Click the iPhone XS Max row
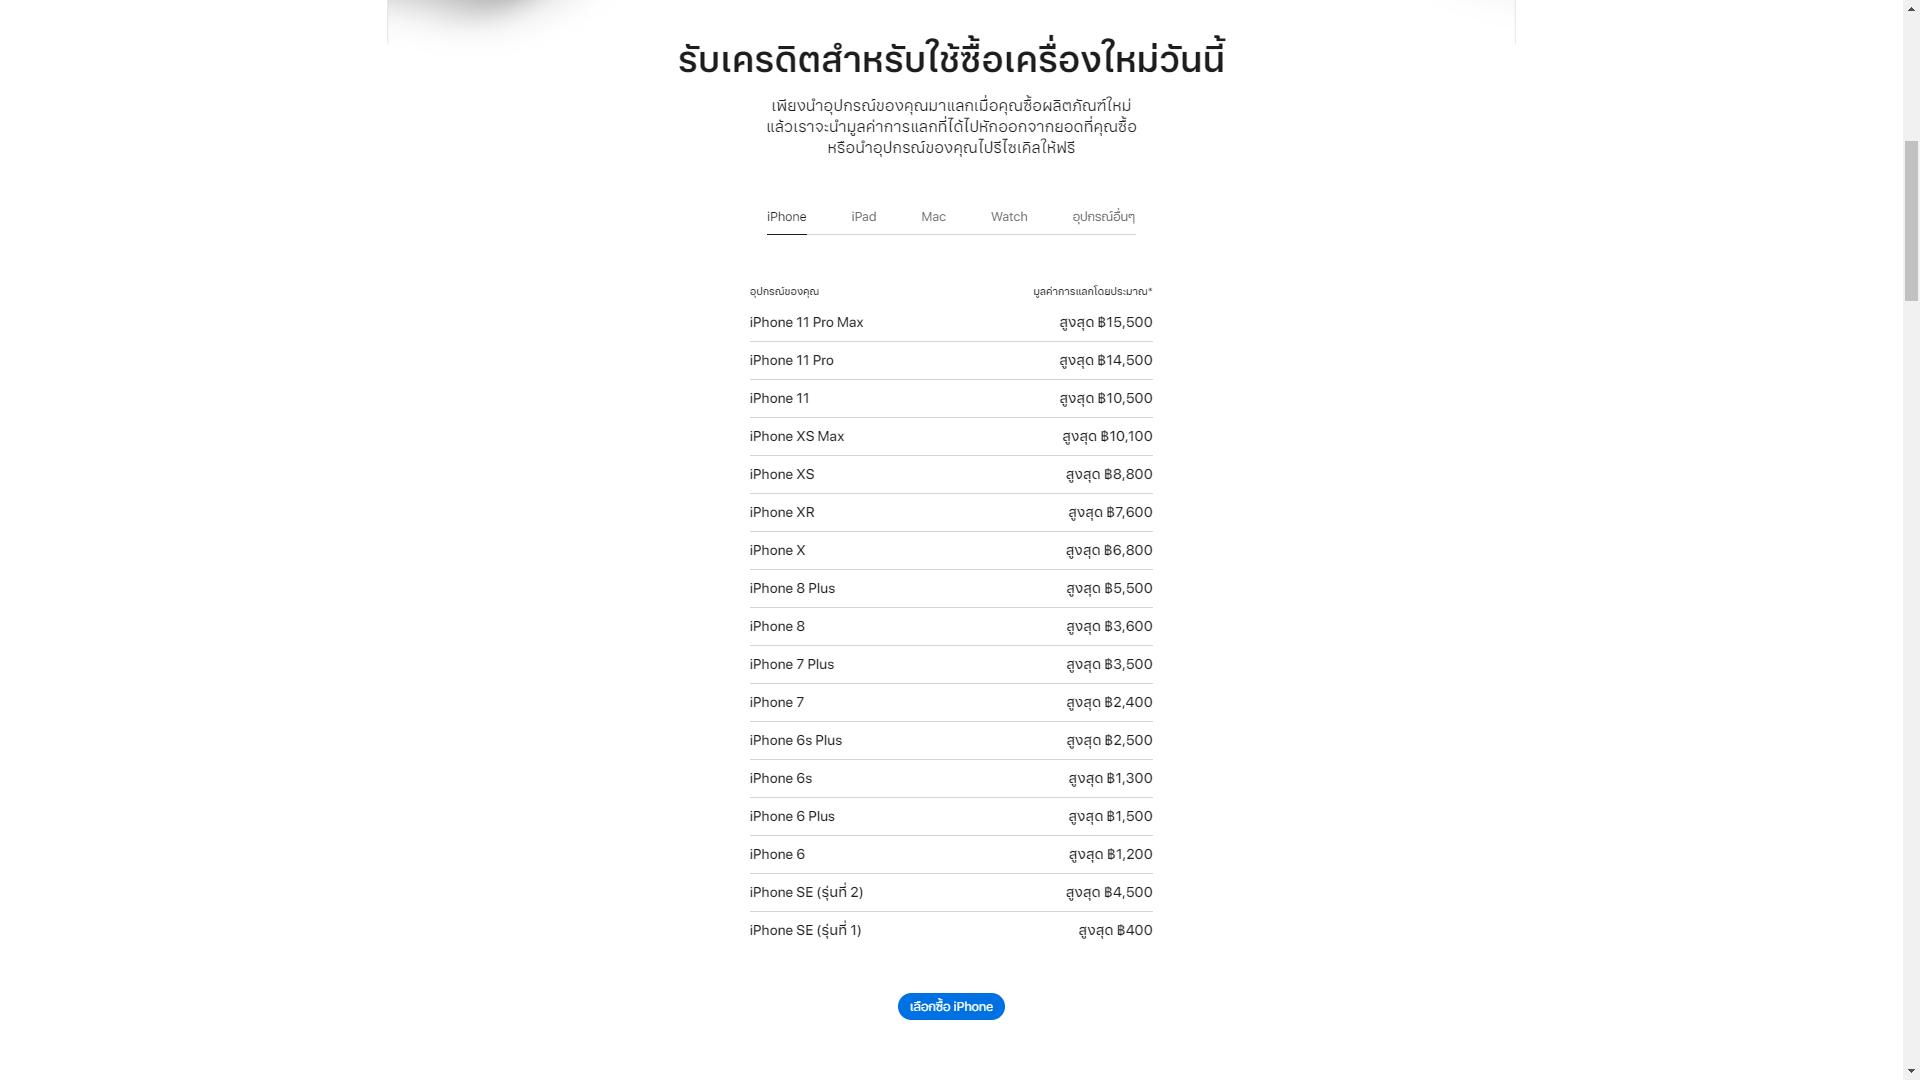 point(951,437)
